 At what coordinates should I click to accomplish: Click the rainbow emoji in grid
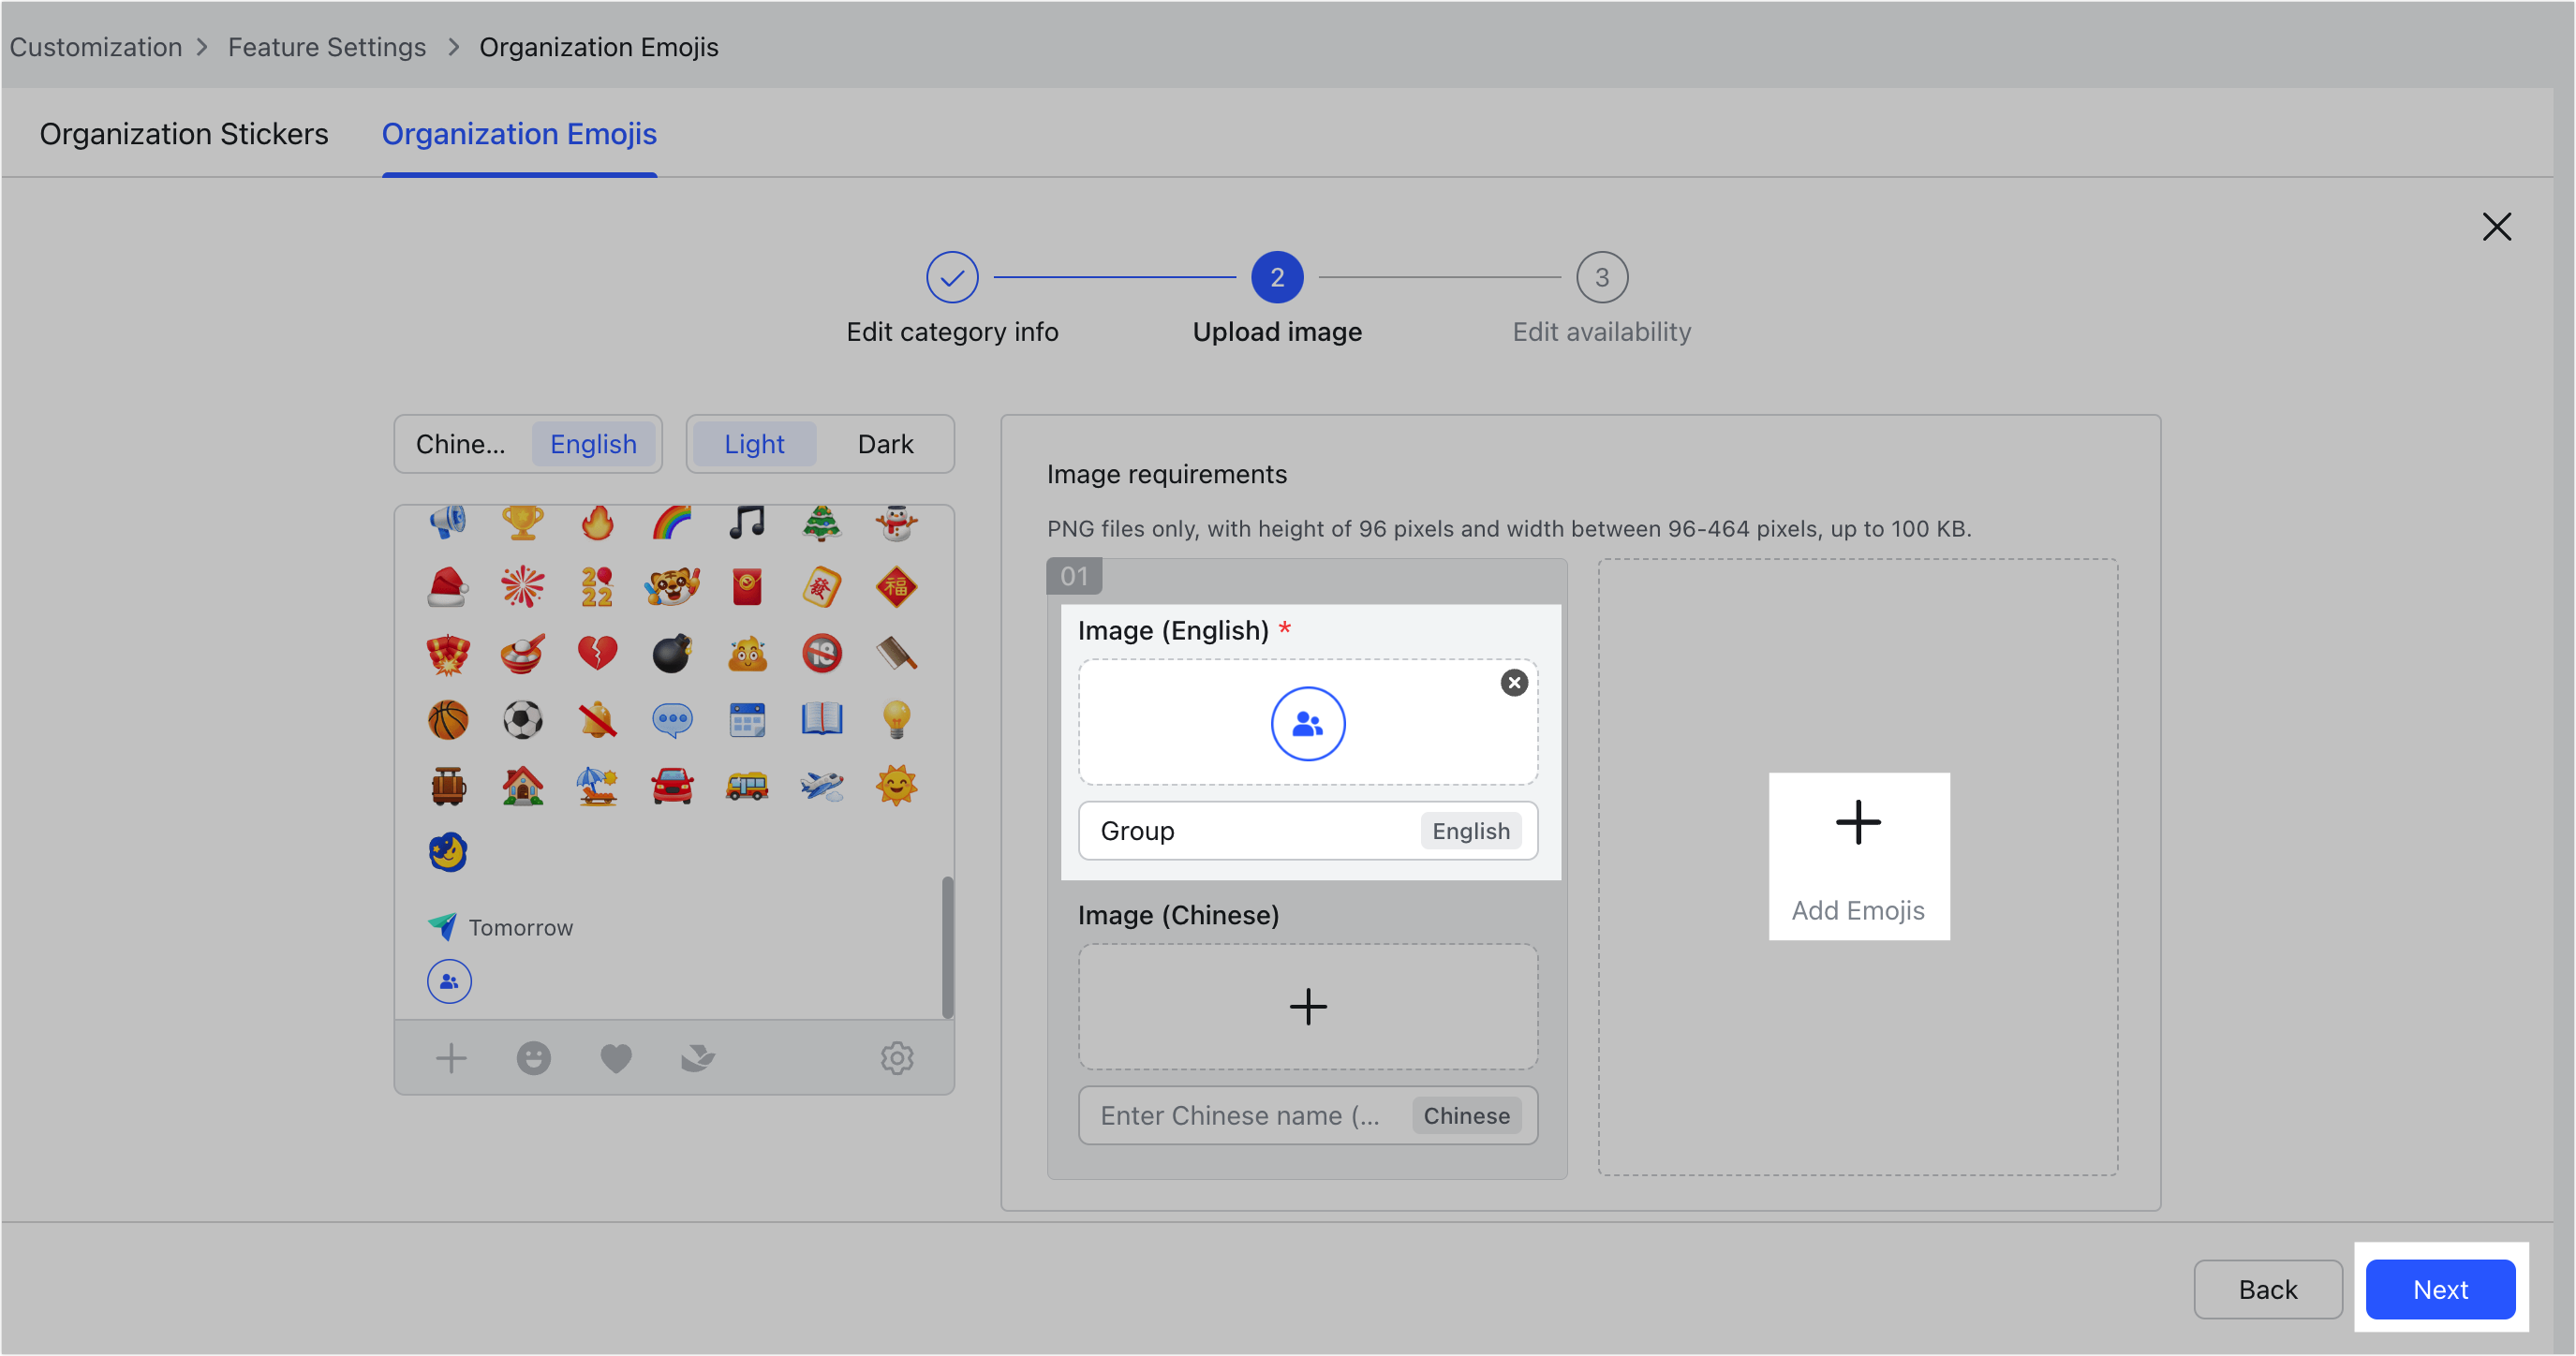tap(668, 523)
